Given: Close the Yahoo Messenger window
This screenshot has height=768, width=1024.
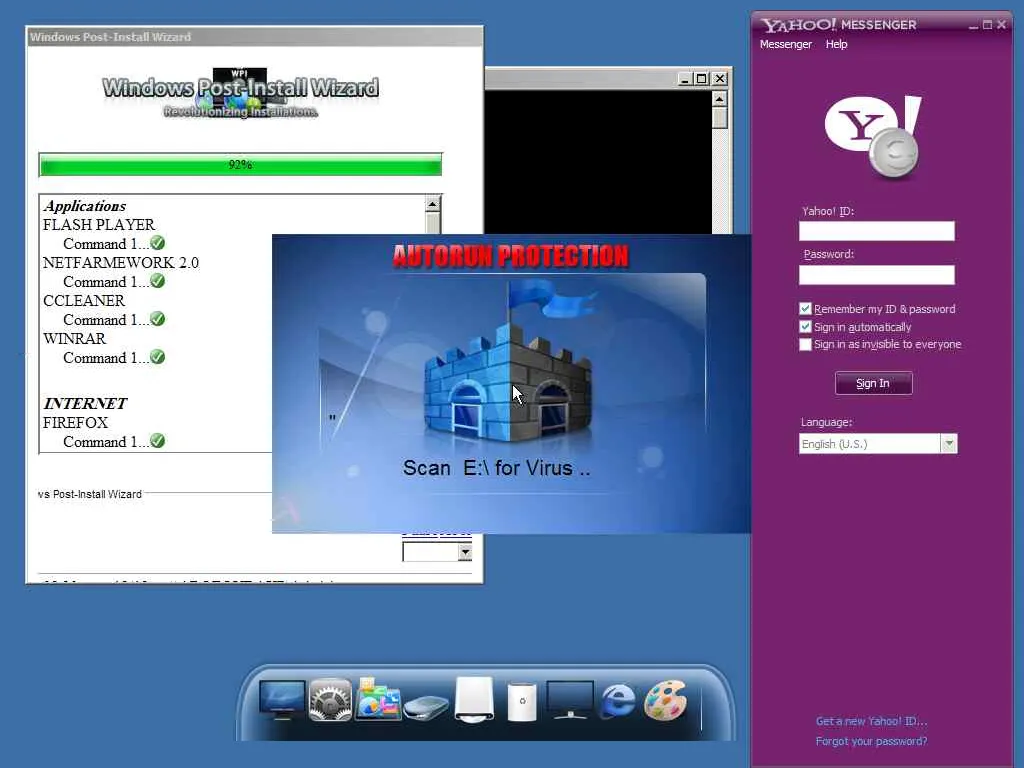Looking at the screenshot, I should coord(1001,25).
